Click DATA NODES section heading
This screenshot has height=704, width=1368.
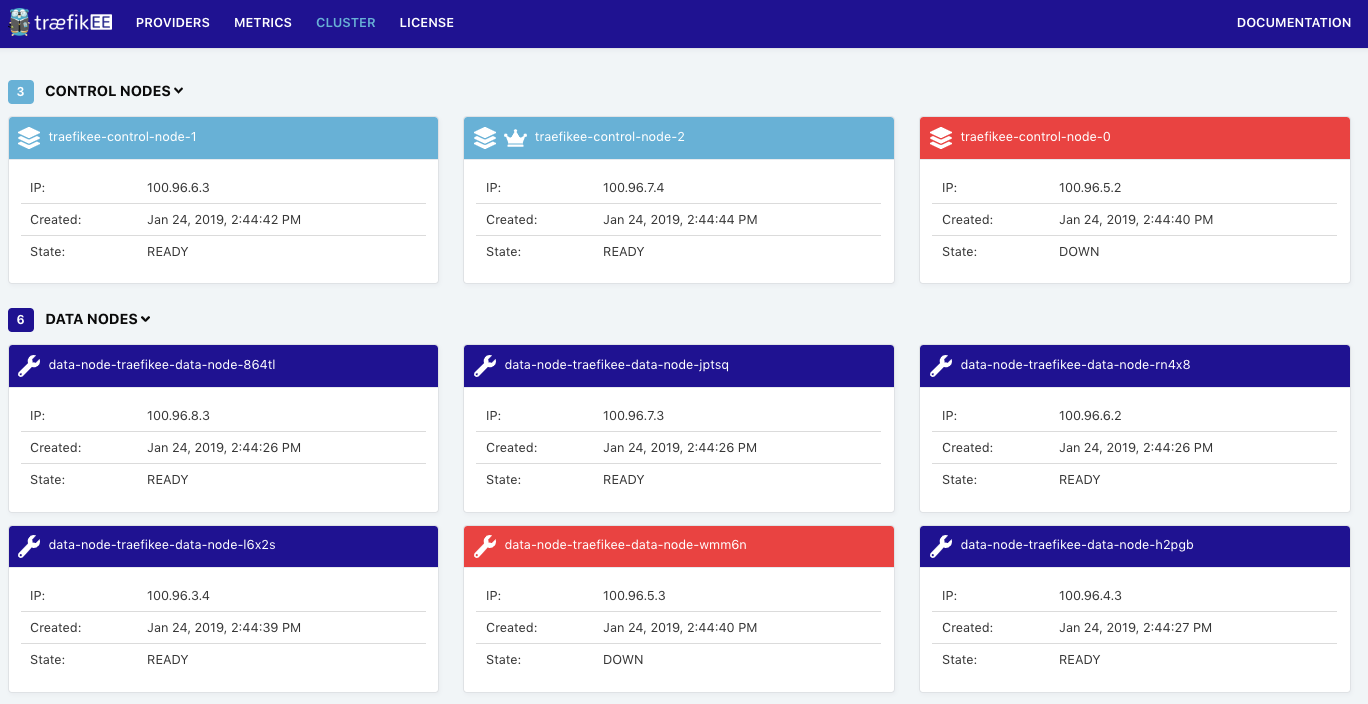click(91, 319)
